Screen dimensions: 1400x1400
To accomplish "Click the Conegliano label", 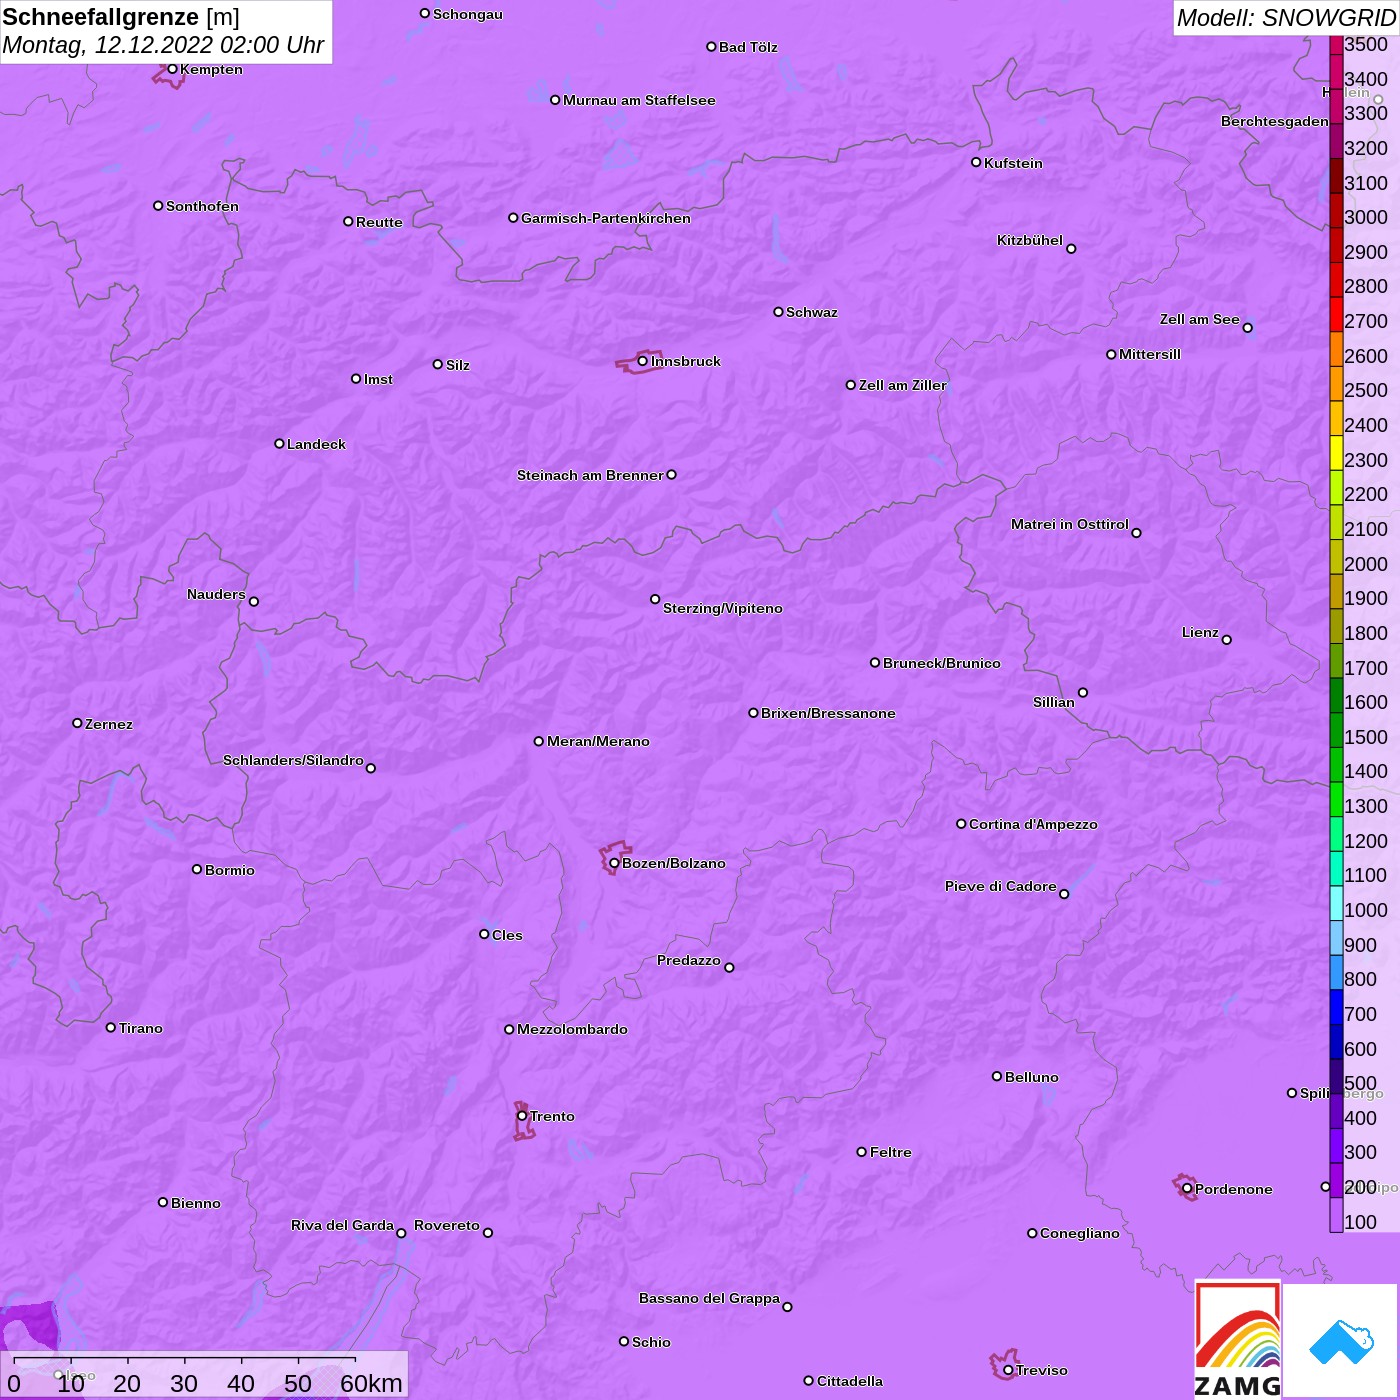I will (x=1080, y=1233).
